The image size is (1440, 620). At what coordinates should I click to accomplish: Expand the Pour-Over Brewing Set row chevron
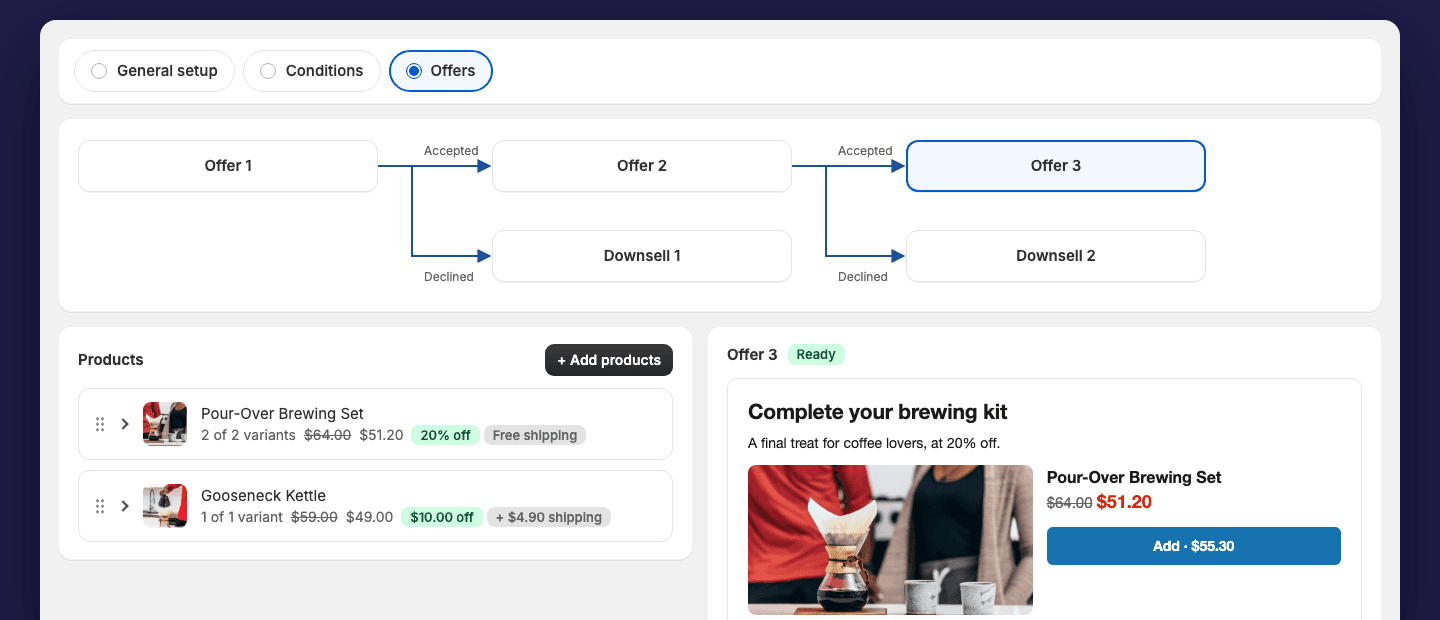click(x=125, y=424)
